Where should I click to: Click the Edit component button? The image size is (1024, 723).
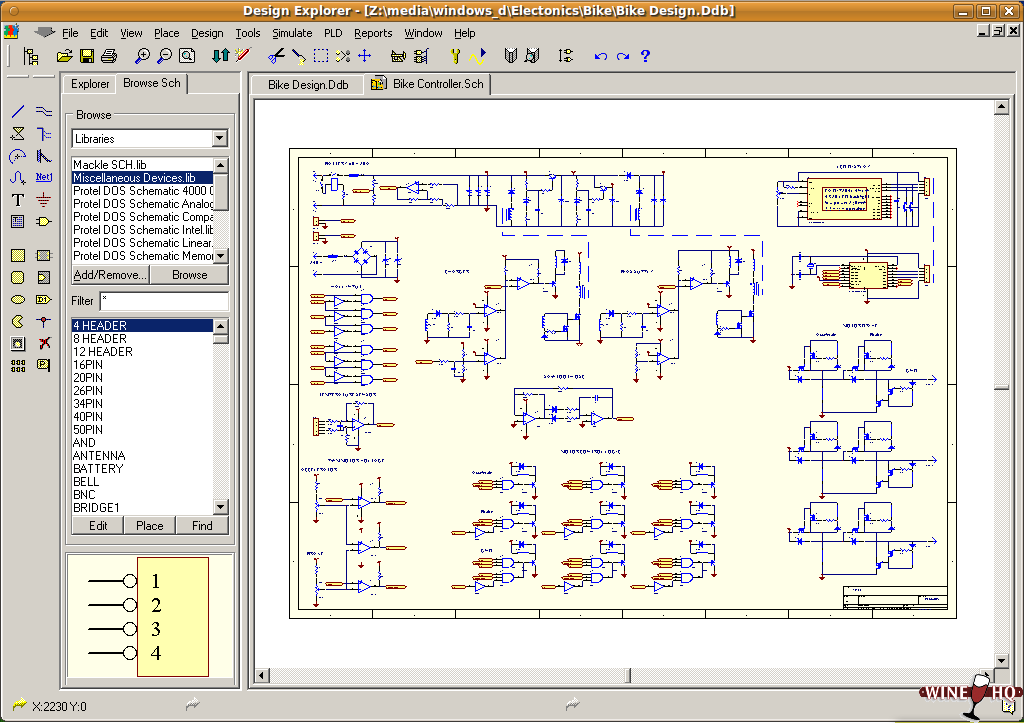tap(98, 526)
